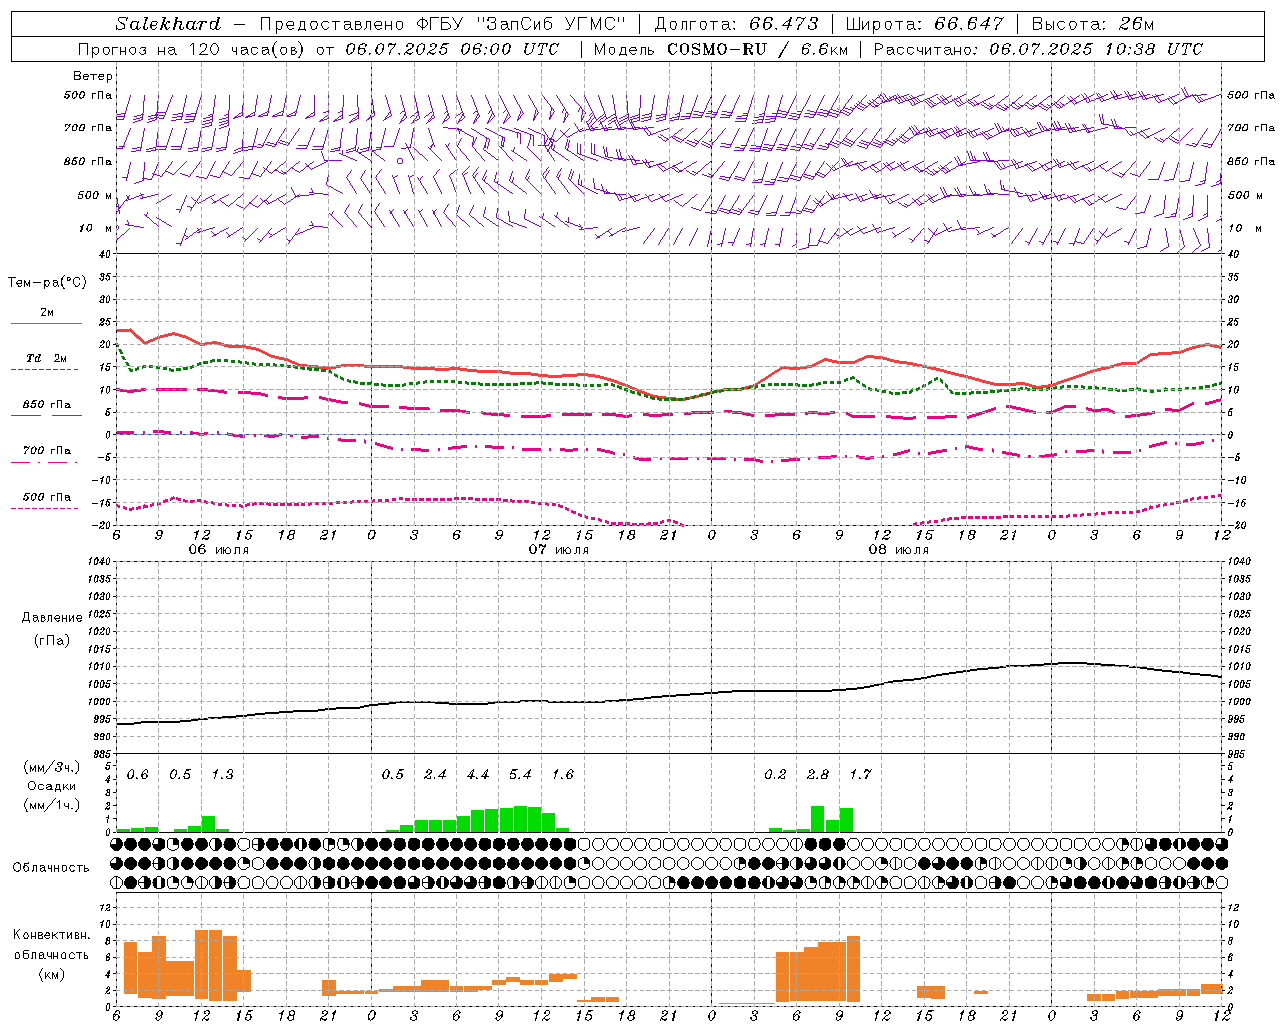Click the '2.8' precipitation total value
1280x1024 pixels.
pos(818,775)
